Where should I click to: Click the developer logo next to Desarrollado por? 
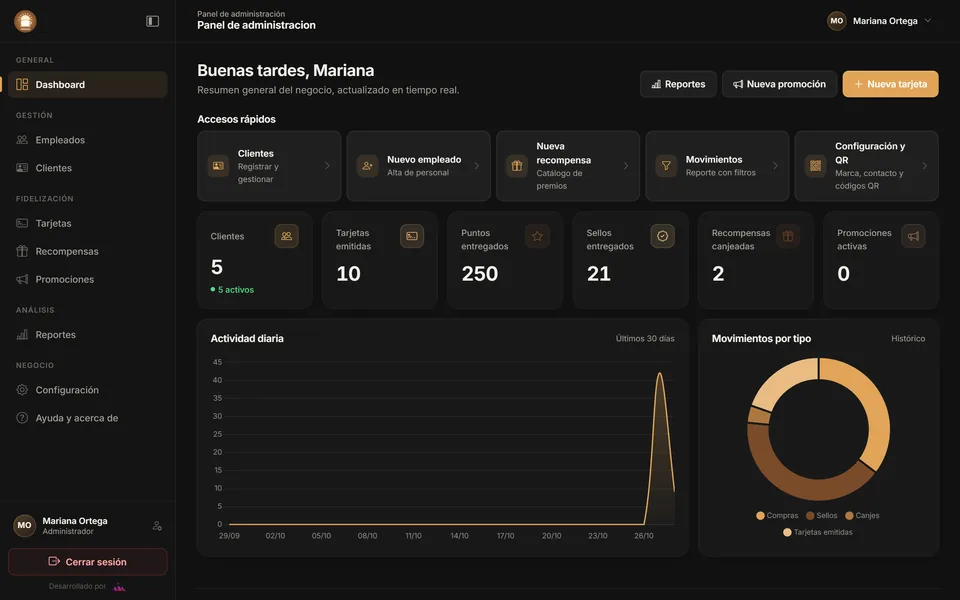(119, 587)
